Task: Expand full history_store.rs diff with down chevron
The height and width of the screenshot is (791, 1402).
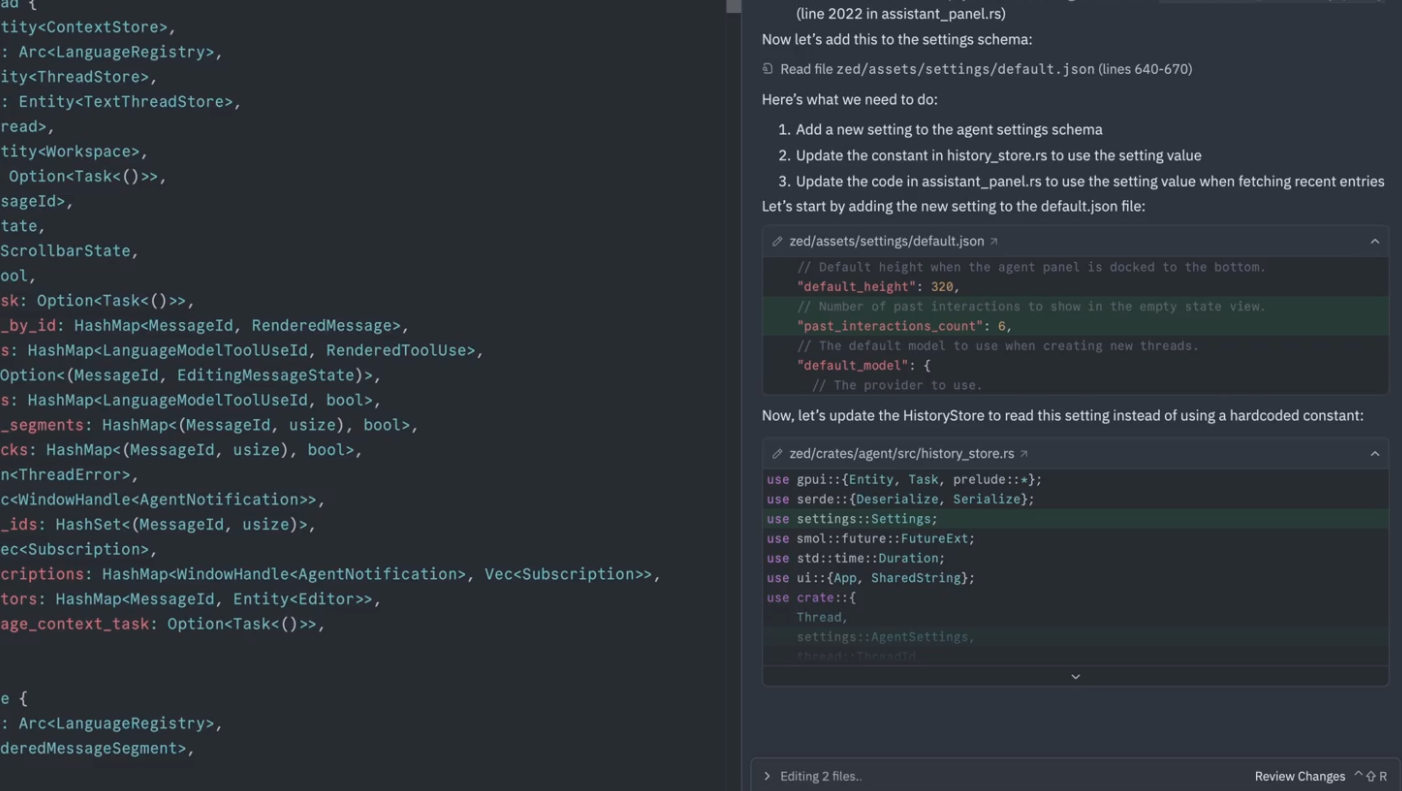Action: 1075,677
